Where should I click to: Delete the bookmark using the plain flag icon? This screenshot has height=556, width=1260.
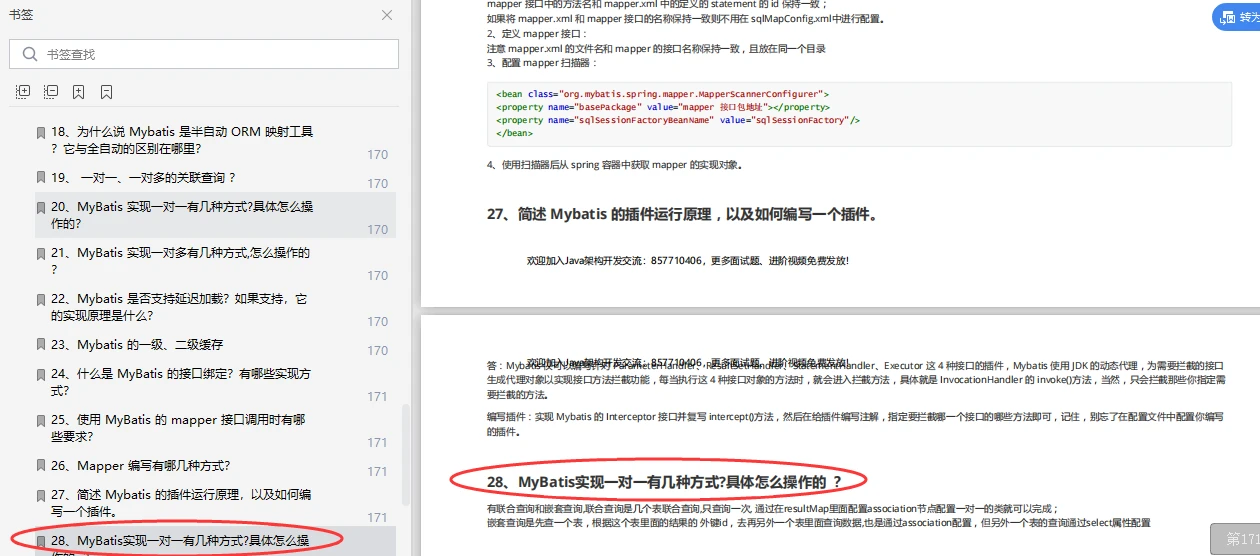click(x=106, y=92)
